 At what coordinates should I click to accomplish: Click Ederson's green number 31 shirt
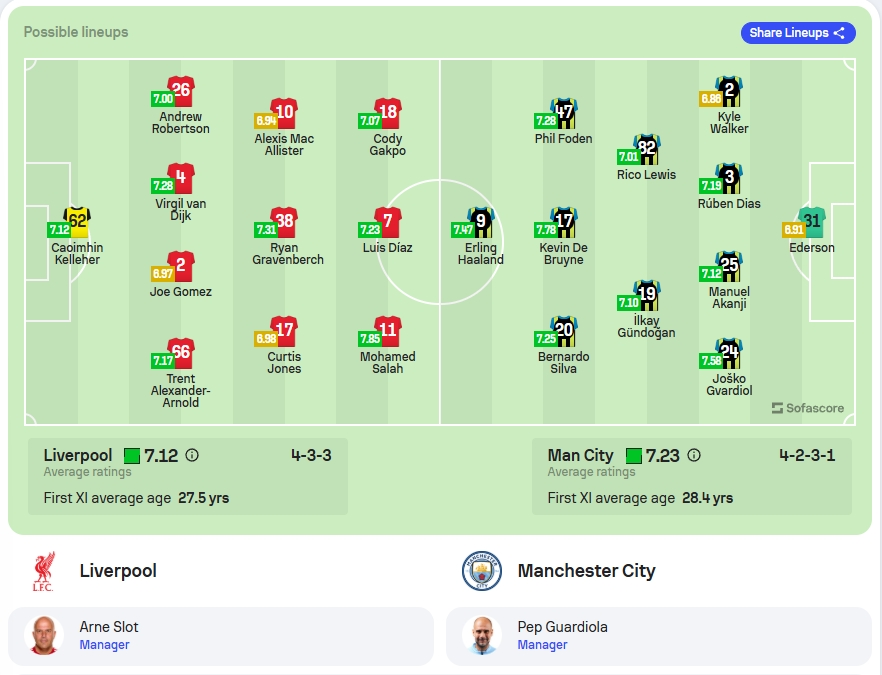pyautogui.click(x=812, y=223)
